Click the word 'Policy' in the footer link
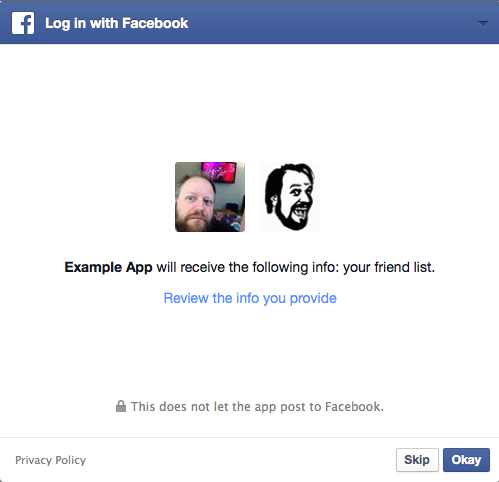Screen dimensions: 499x482 pyautogui.click(x=71, y=460)
